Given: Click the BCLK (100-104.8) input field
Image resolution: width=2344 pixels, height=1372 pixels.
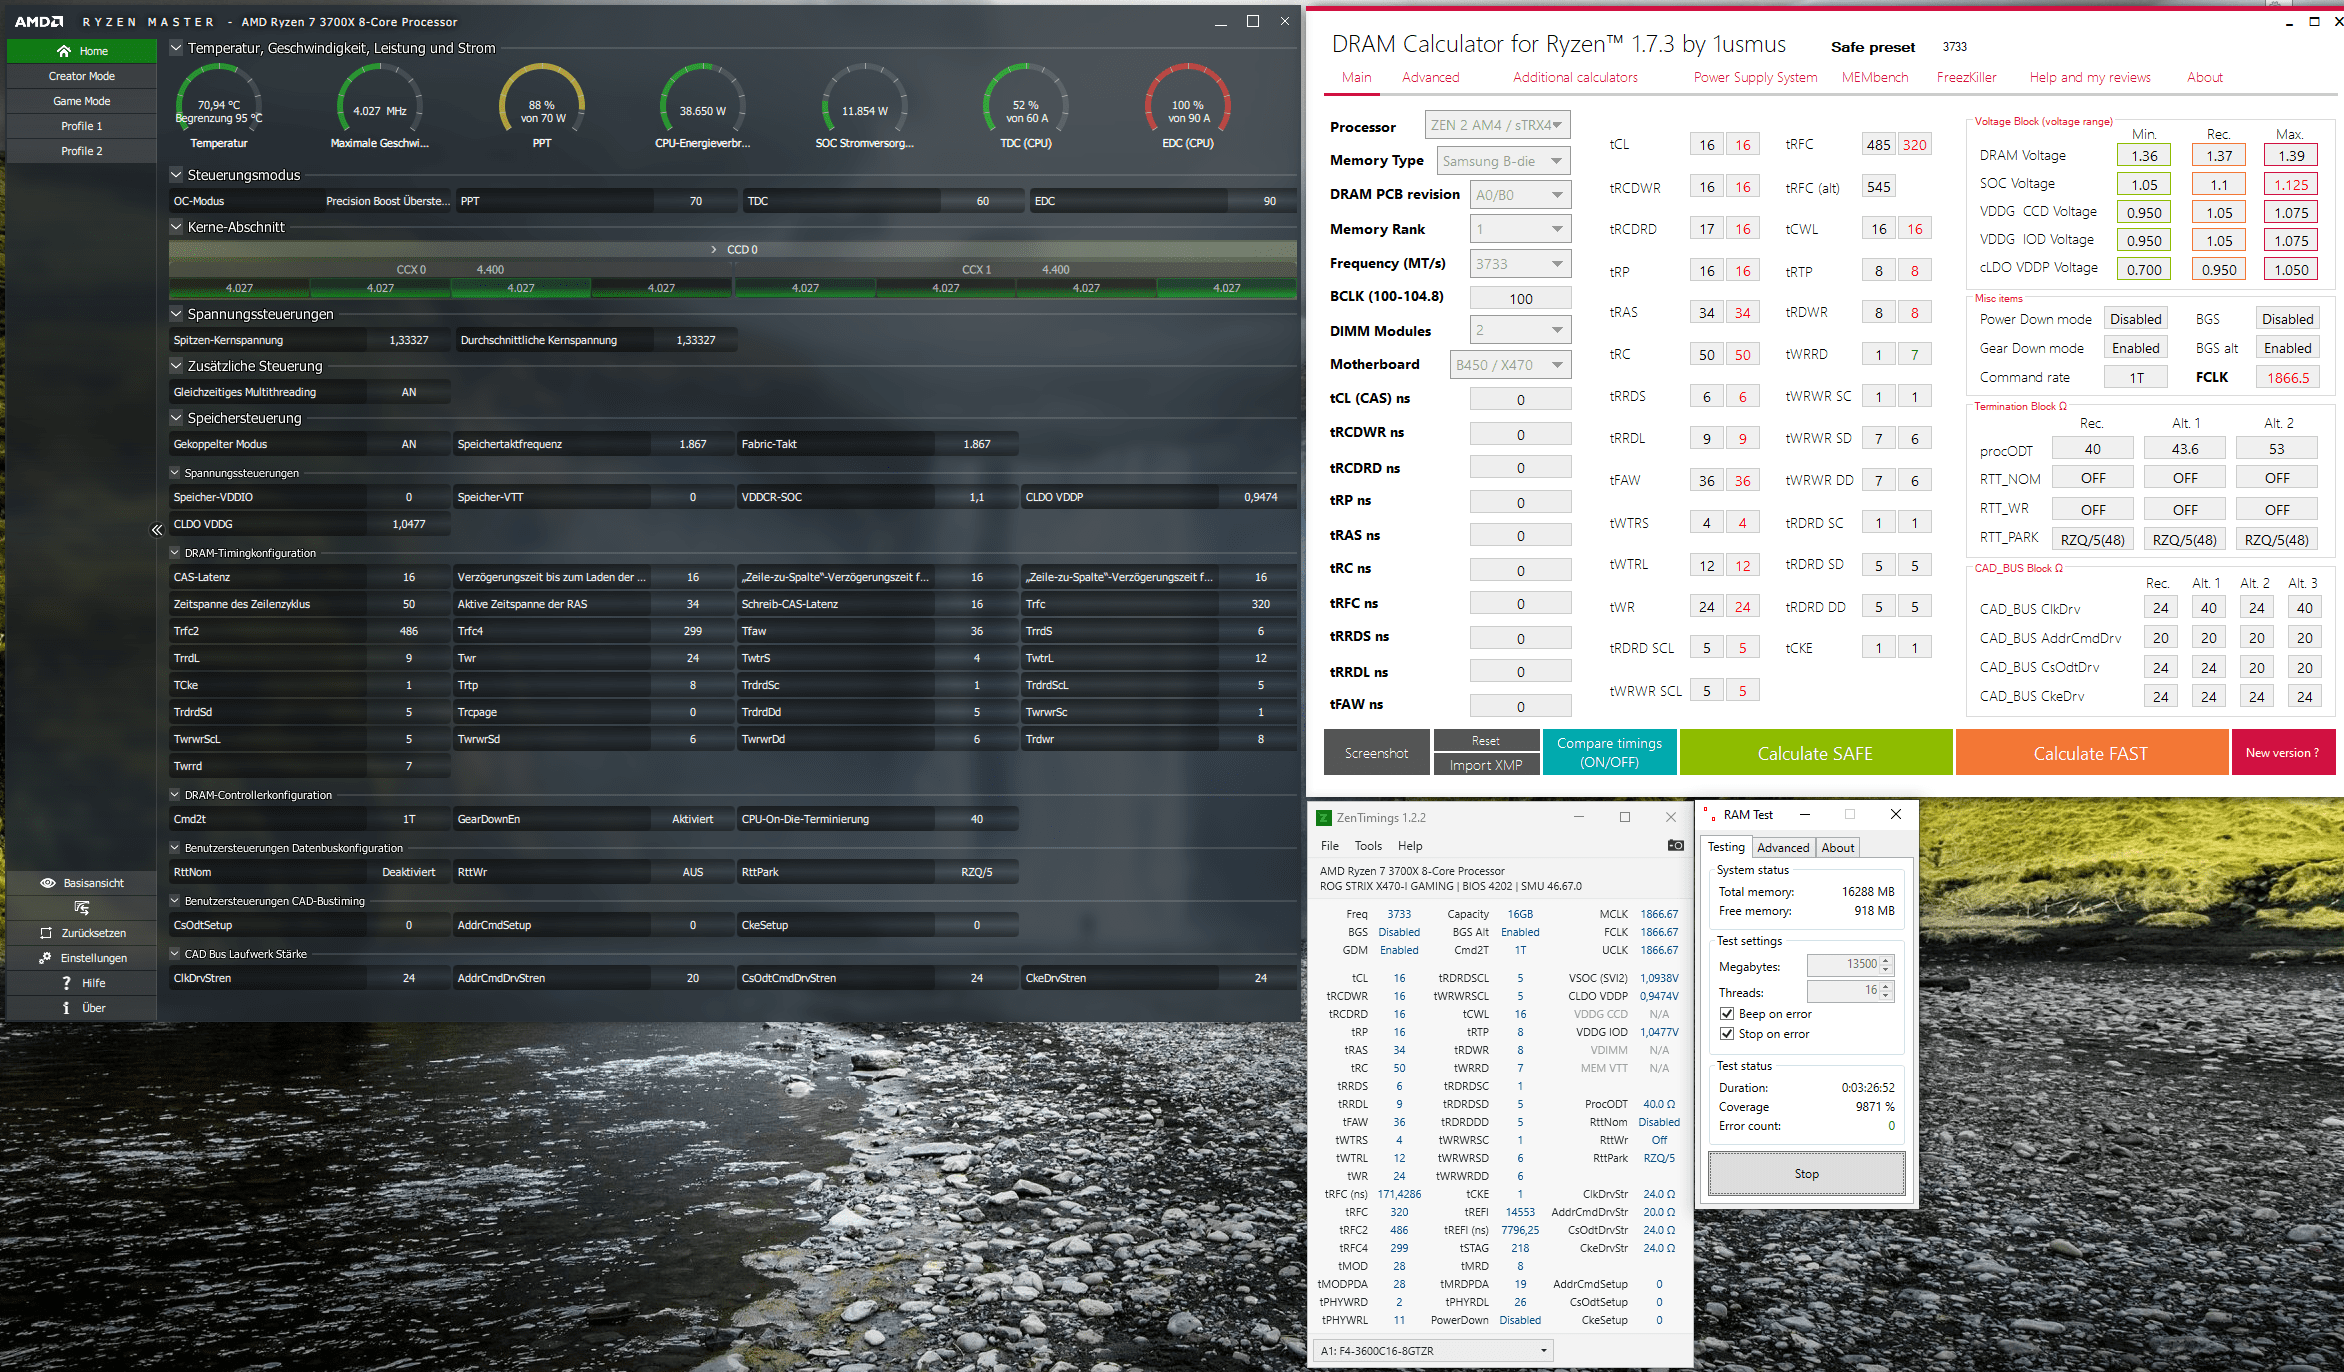Looking at the screenshot, I should pos(1520,298).
